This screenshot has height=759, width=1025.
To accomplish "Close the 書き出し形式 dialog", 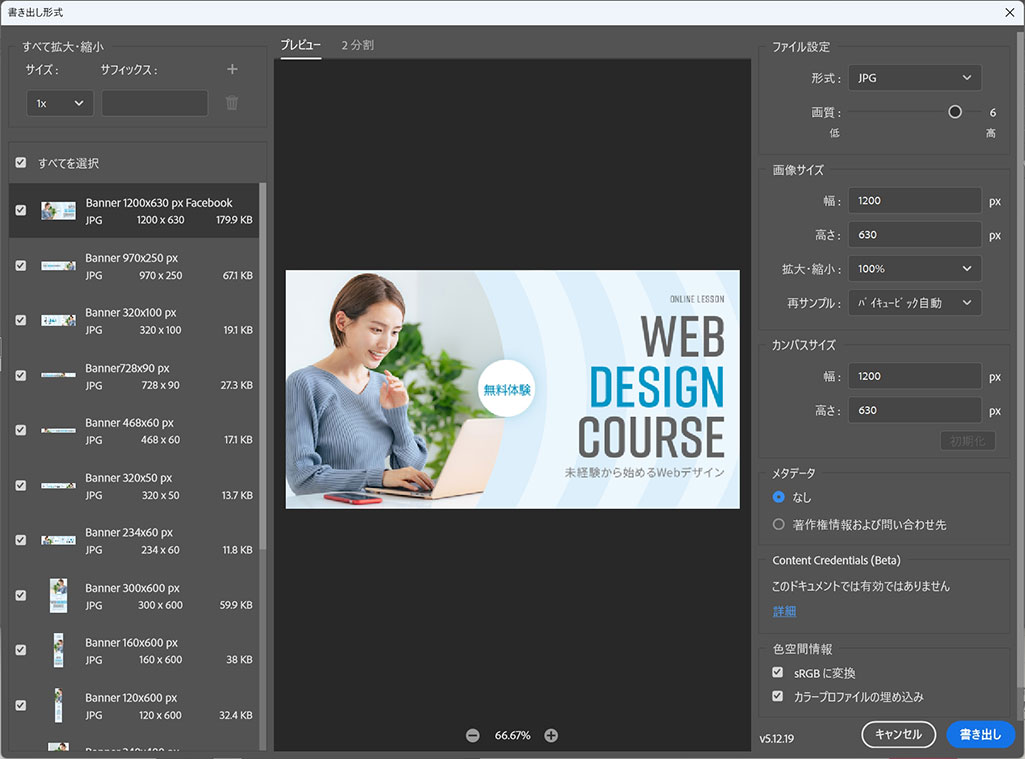I will click(1009, 12).
